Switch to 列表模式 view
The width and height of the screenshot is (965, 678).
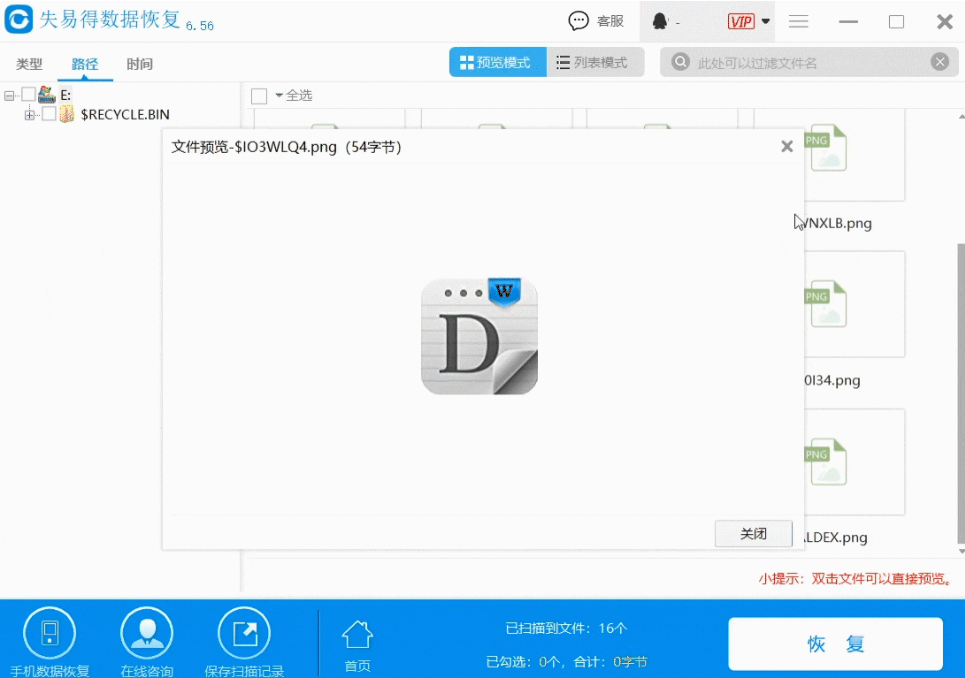click(595, 62)
